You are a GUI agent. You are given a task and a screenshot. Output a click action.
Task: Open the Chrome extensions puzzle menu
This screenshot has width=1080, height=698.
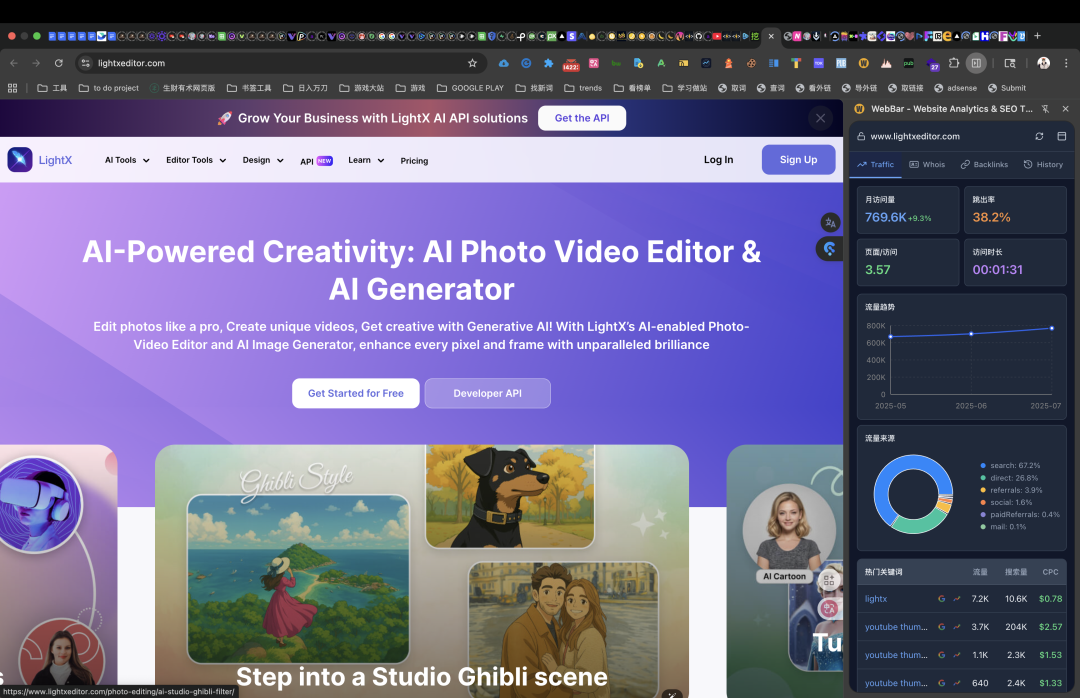pos(954,63)
